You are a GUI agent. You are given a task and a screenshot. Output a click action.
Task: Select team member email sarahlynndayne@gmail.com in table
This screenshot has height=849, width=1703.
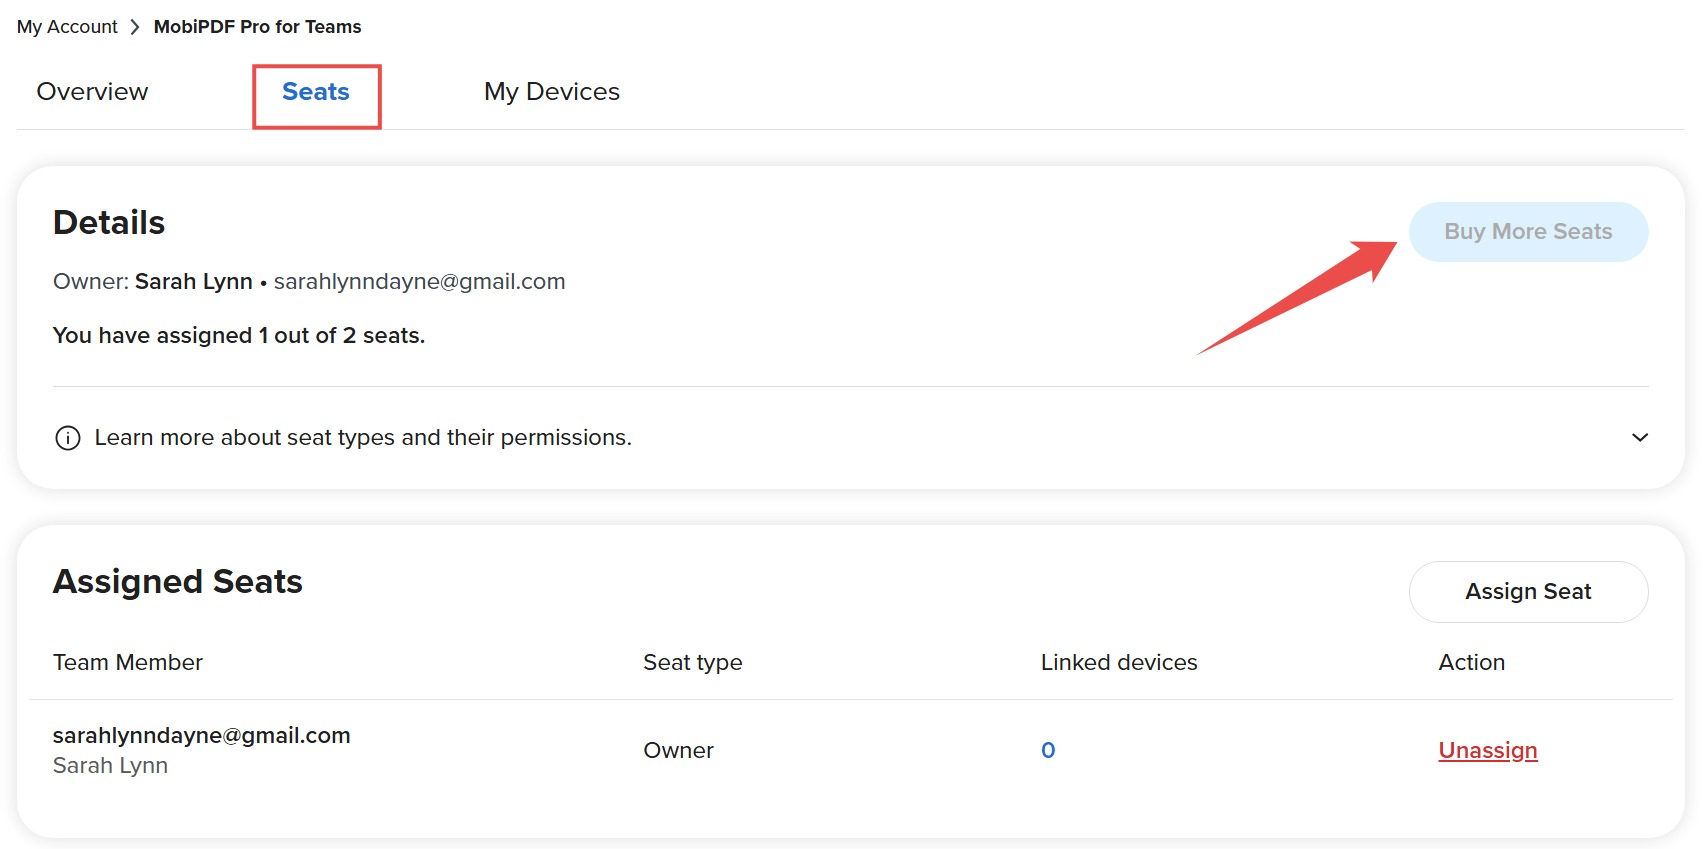[x=201, y=736]
